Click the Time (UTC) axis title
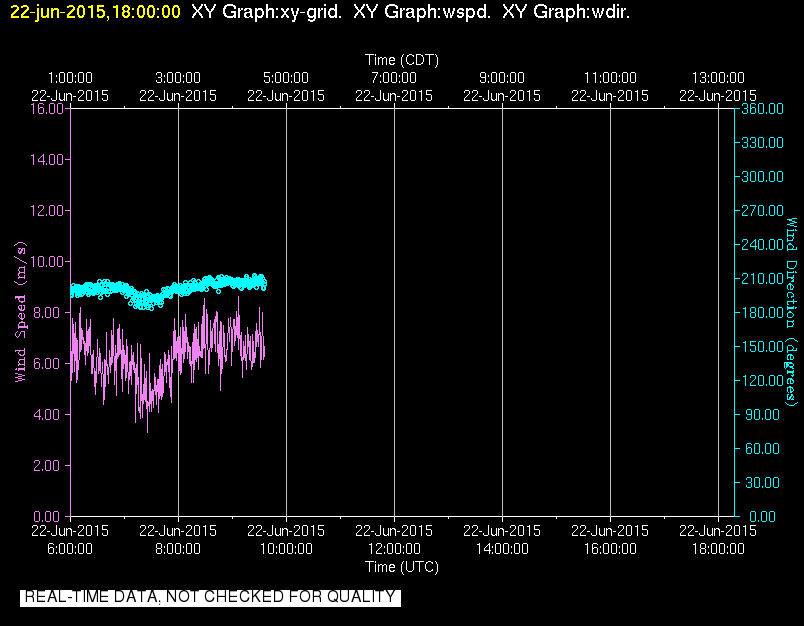The height and width of the screenshot is (626, 804). pyautogui.click(x=401, y=567)
